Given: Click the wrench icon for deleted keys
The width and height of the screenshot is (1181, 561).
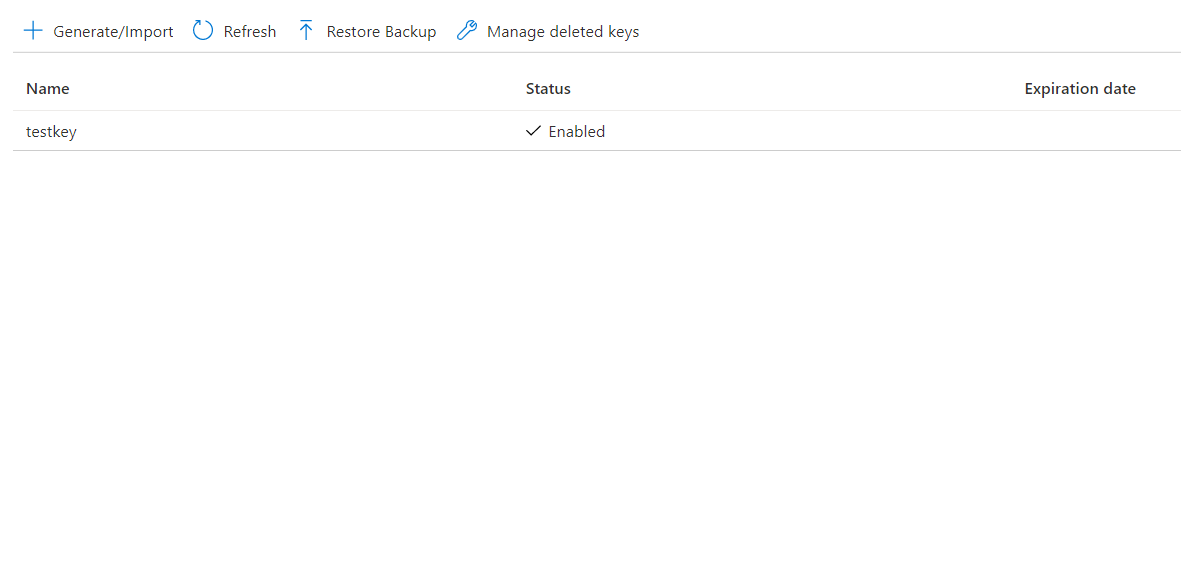Looking at the screenshot, I should (466, 31).
